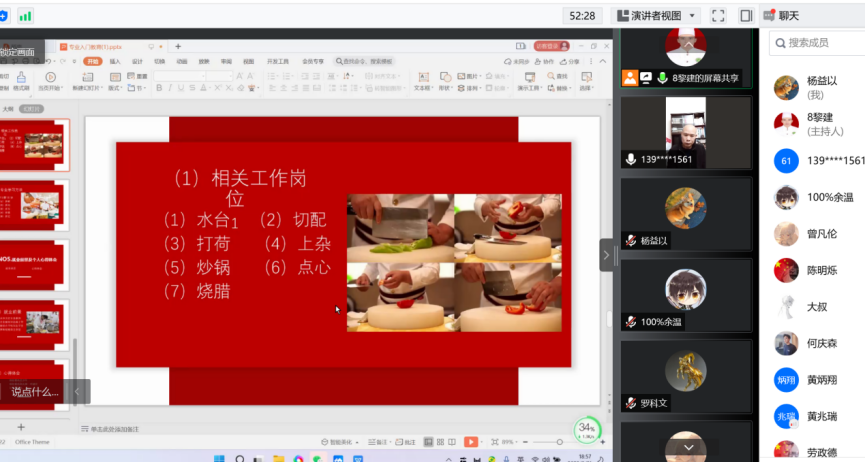Click the green signal strength icon
Image resolution: width=865 pixels, height=462 pixels.
tap(25, 15)
